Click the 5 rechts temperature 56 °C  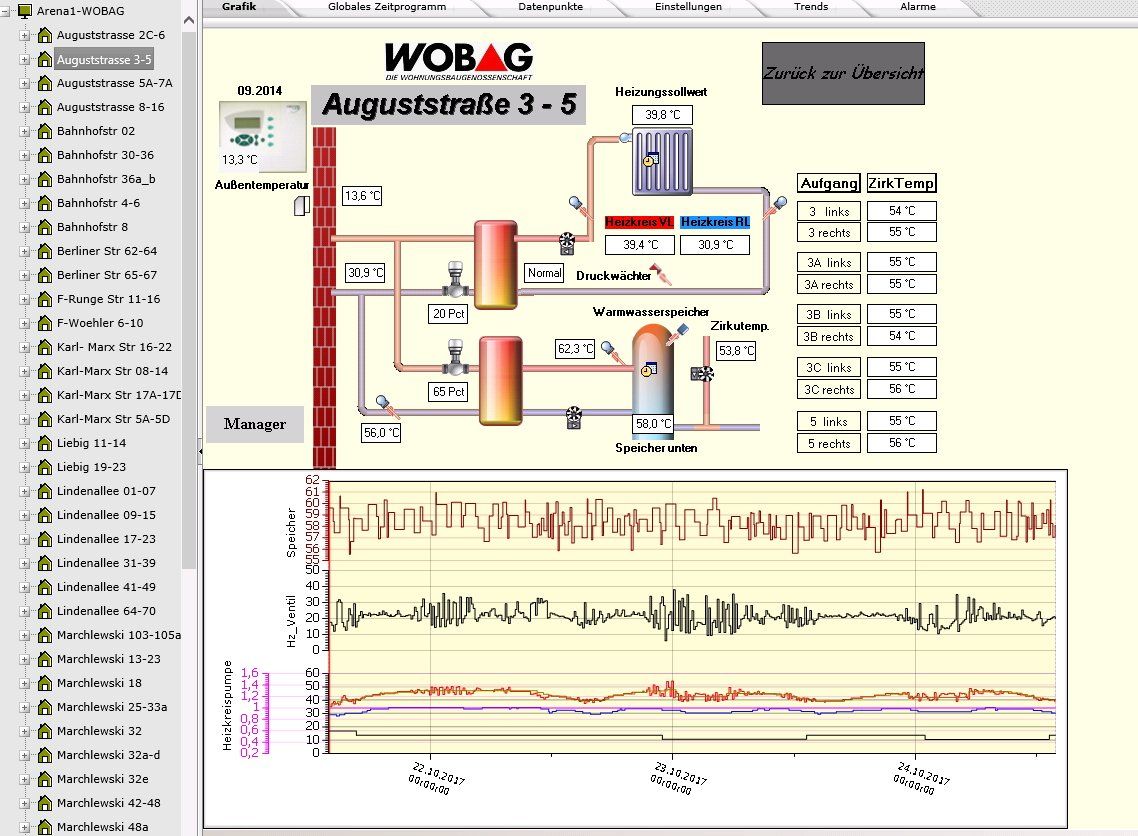[x=902, y=443]
